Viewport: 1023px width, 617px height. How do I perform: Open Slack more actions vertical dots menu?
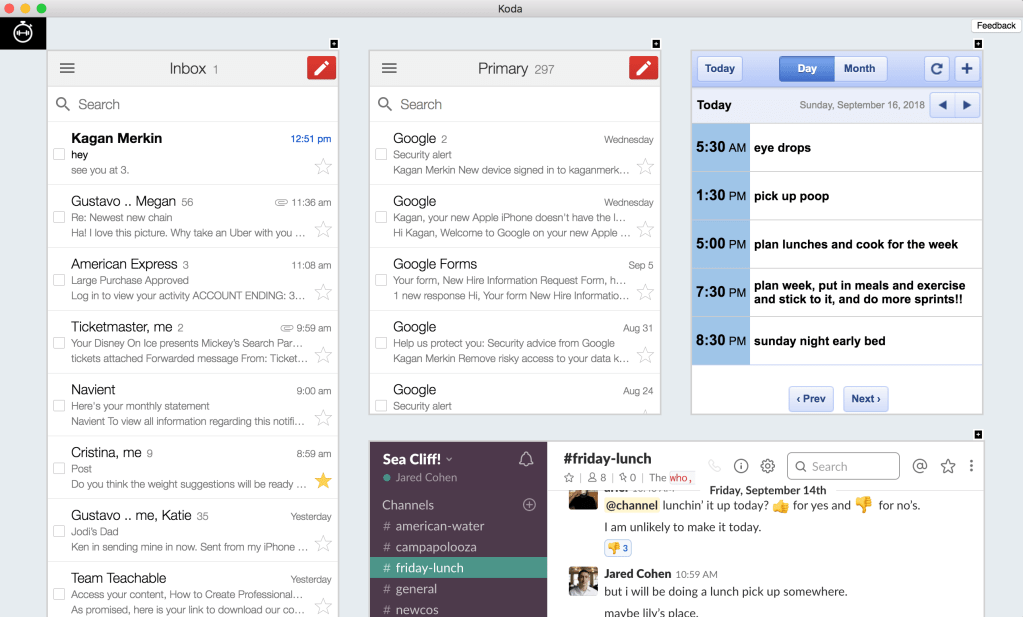(971, 466)
